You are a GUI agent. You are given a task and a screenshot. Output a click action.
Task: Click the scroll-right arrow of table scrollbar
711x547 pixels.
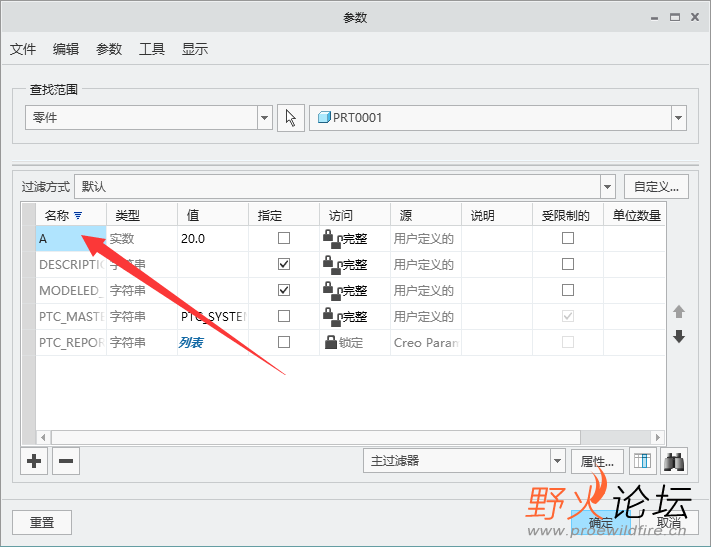(657, 438)
